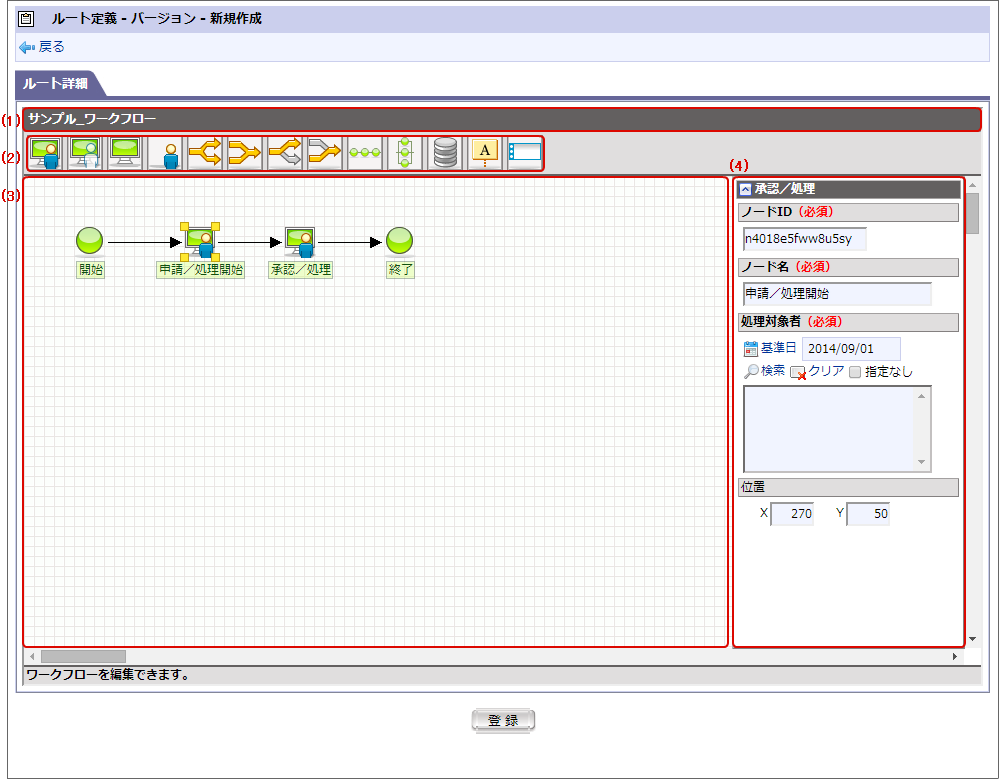
Task: Collapse the 承認／処理 property panel
Action: pos(745,189)
